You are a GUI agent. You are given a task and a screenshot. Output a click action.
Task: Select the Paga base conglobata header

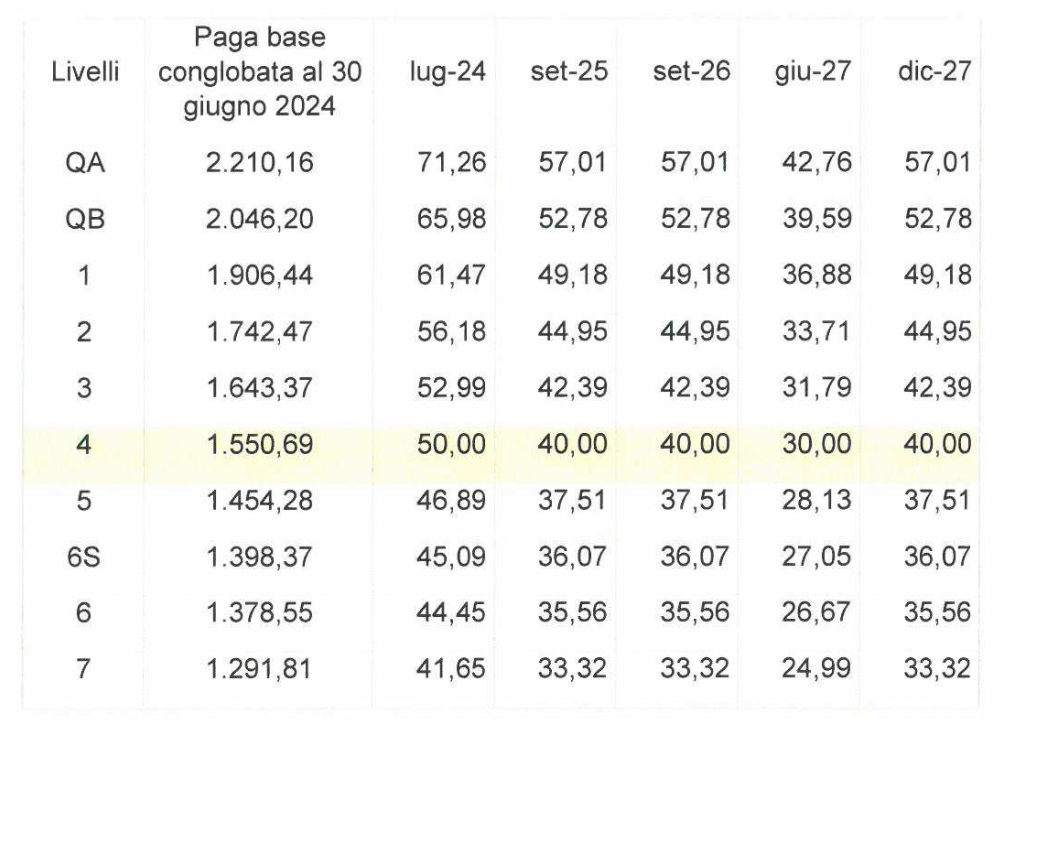[x=260, y=72]
